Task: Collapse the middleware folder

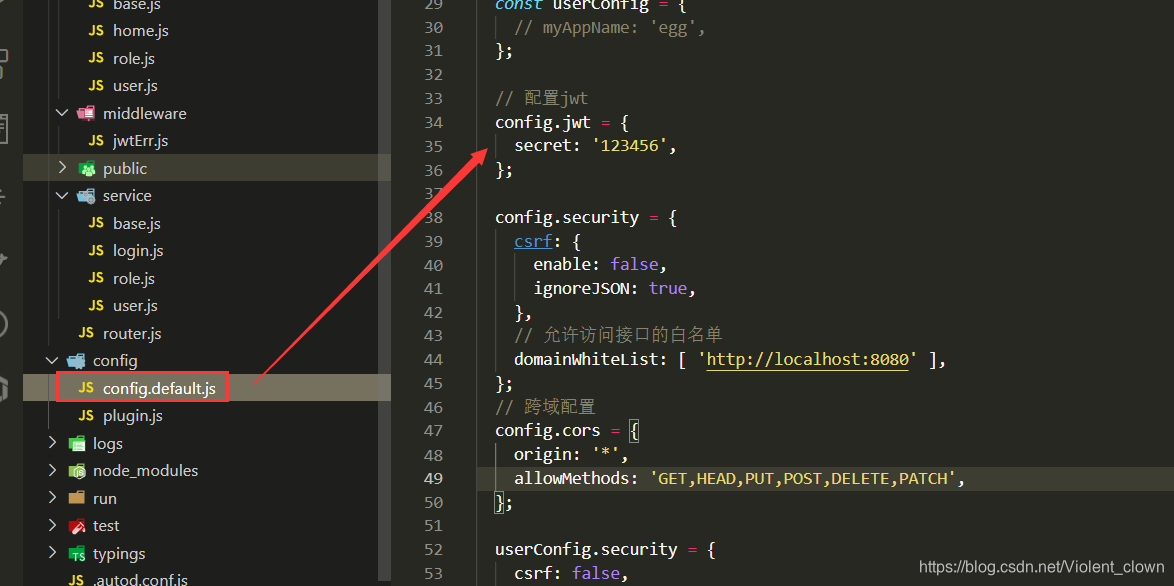Action: pos(62,112)
